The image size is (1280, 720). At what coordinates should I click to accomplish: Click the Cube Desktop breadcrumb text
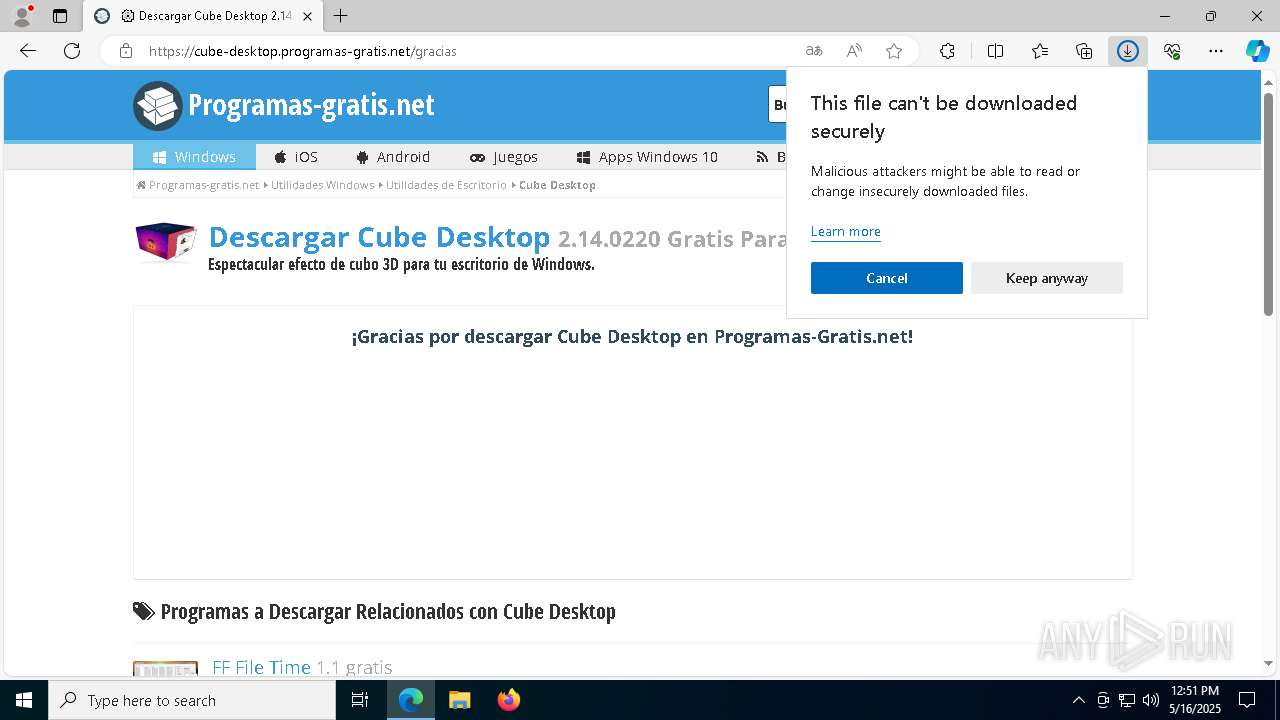tap(557, 185)
